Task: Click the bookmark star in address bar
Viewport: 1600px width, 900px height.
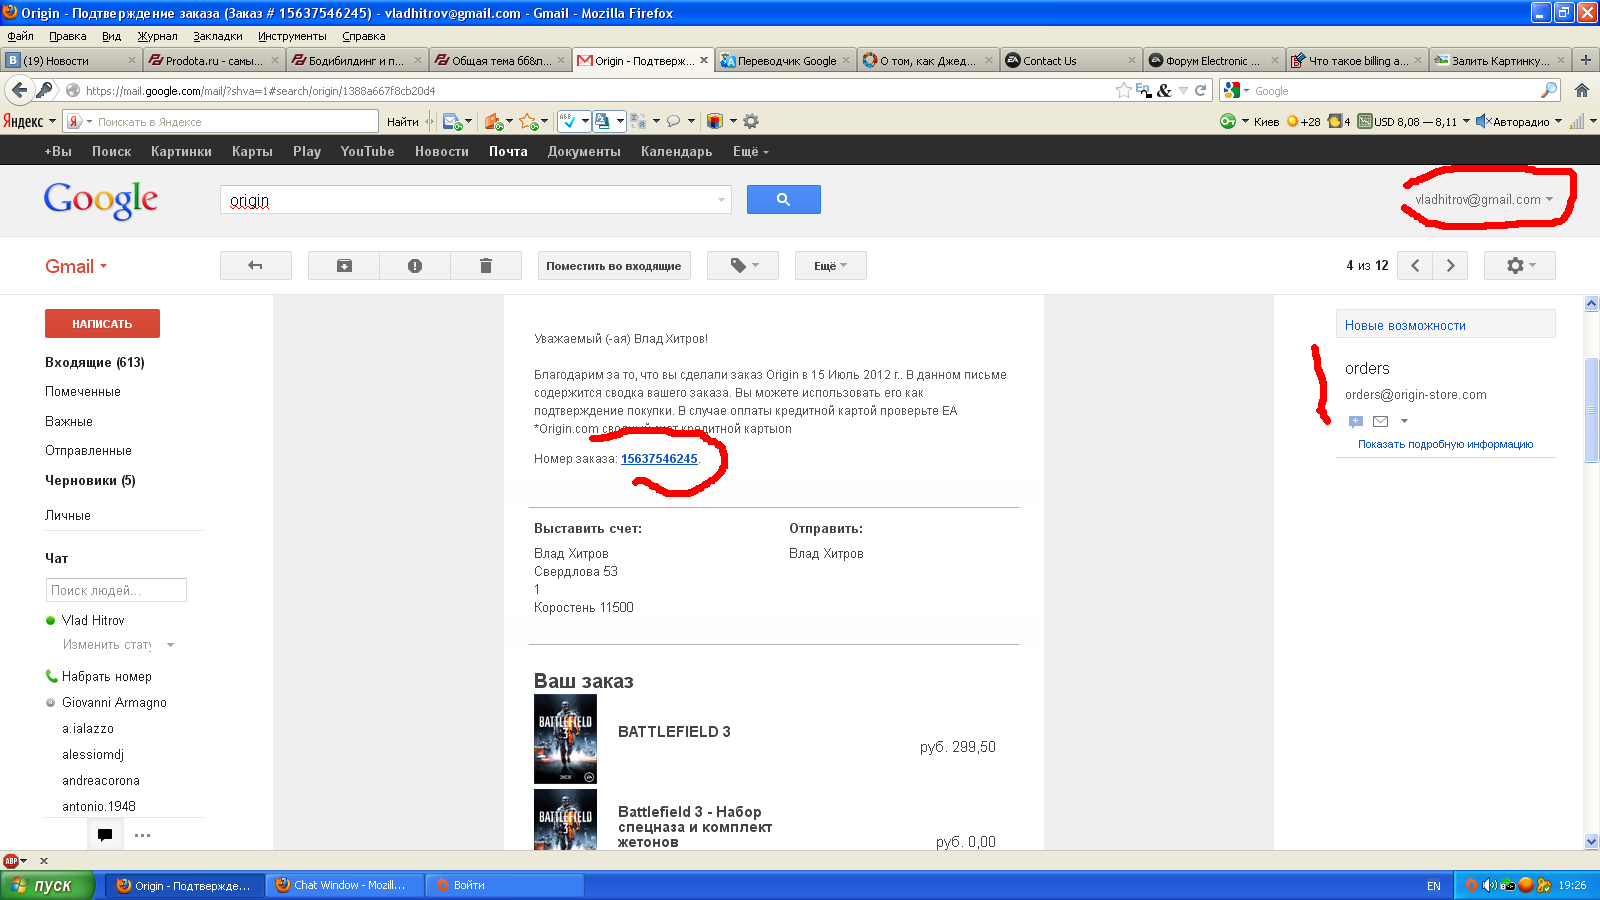Action: [x=1124, y=90]
